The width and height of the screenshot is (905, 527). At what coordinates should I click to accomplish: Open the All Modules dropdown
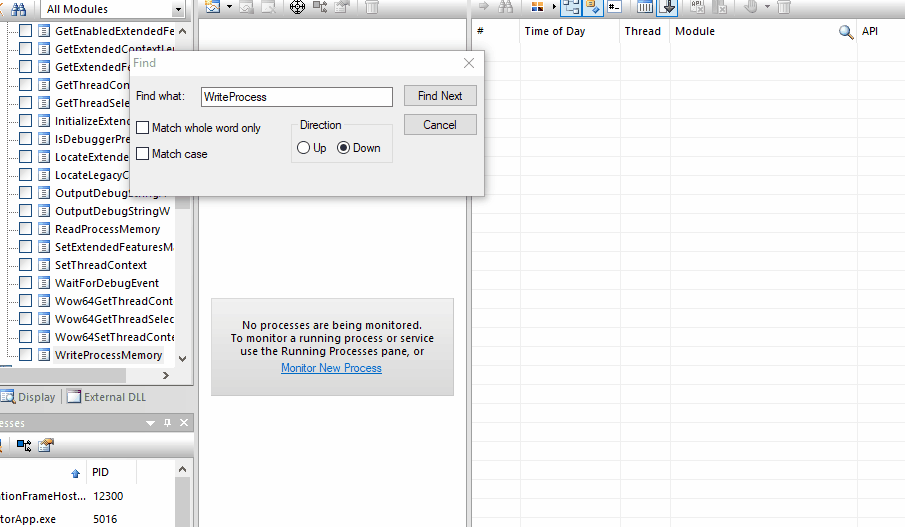[x=178, y=10]
